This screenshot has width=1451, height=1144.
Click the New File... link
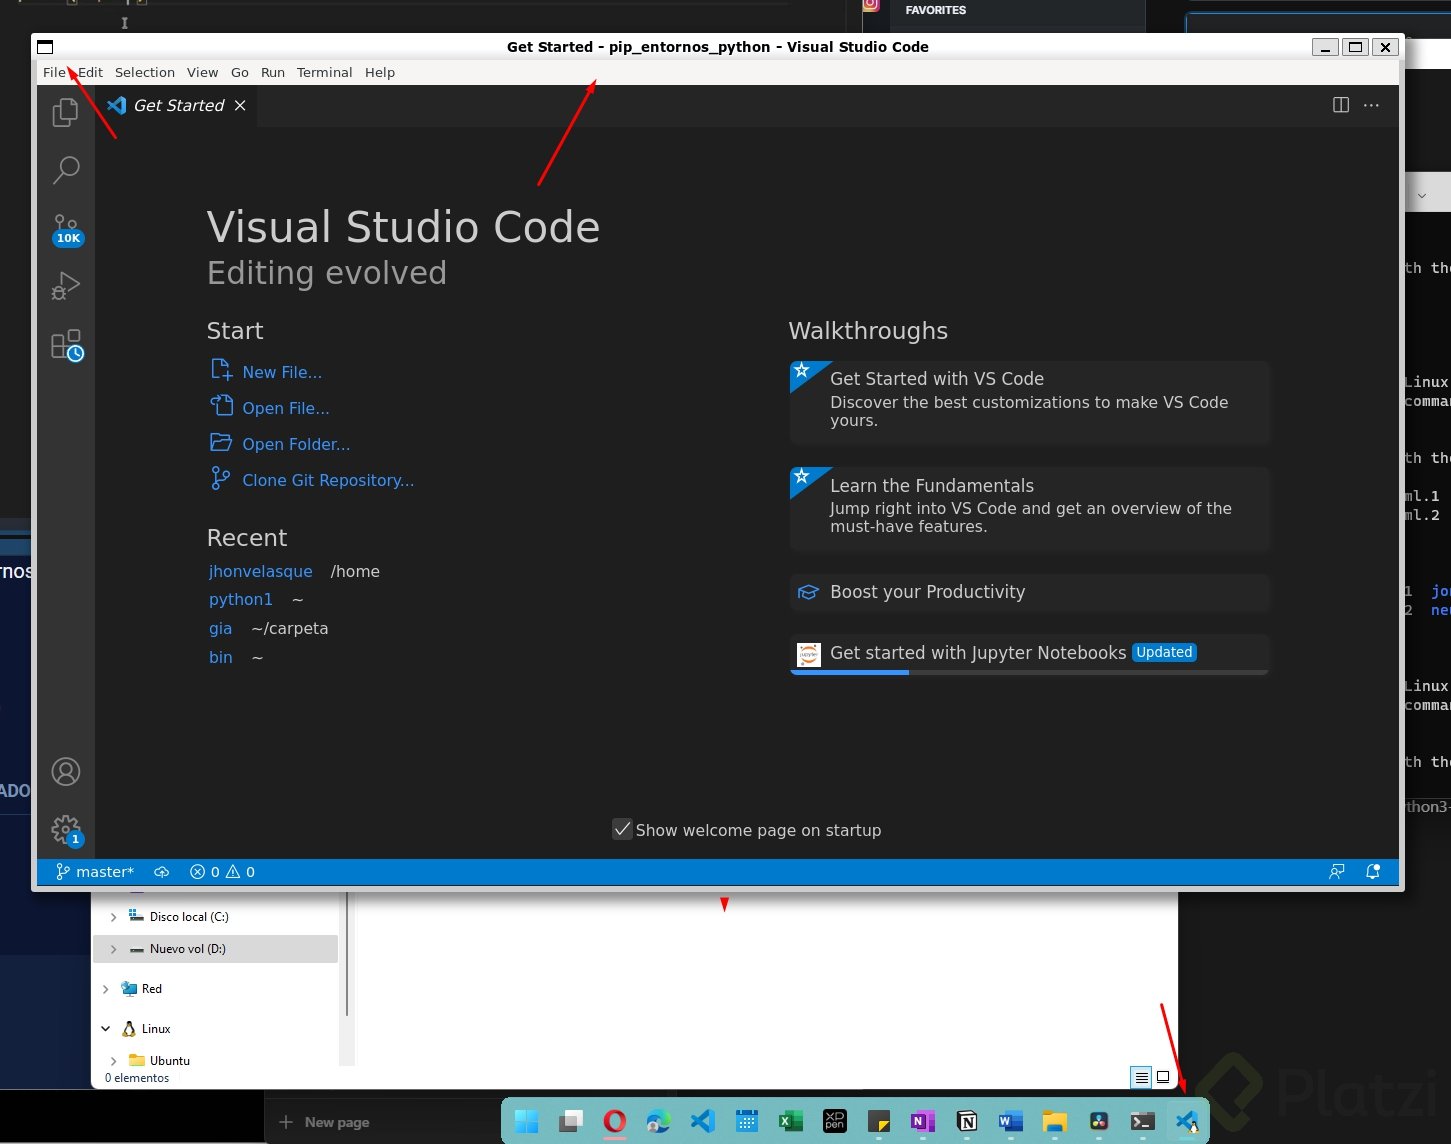[282, 372]
